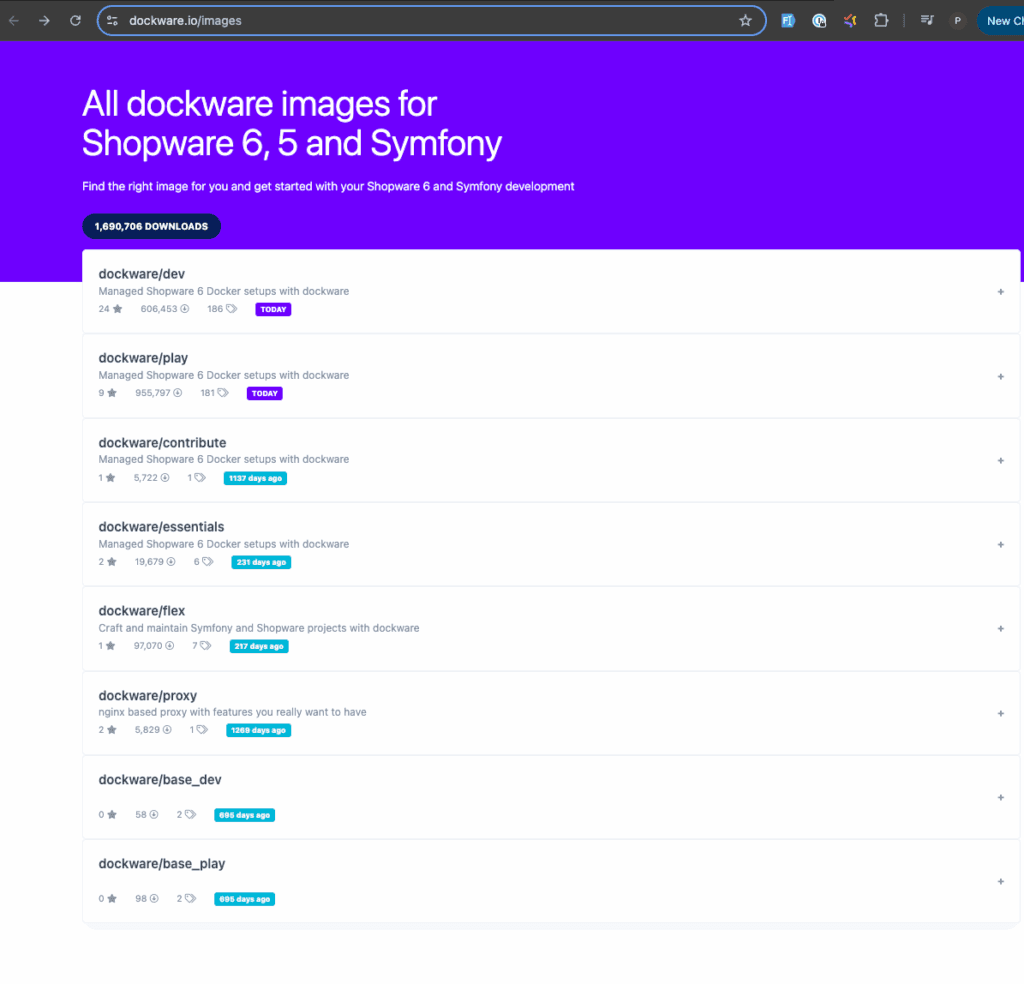Open the dockware/contribute image title

pos(163,443)
